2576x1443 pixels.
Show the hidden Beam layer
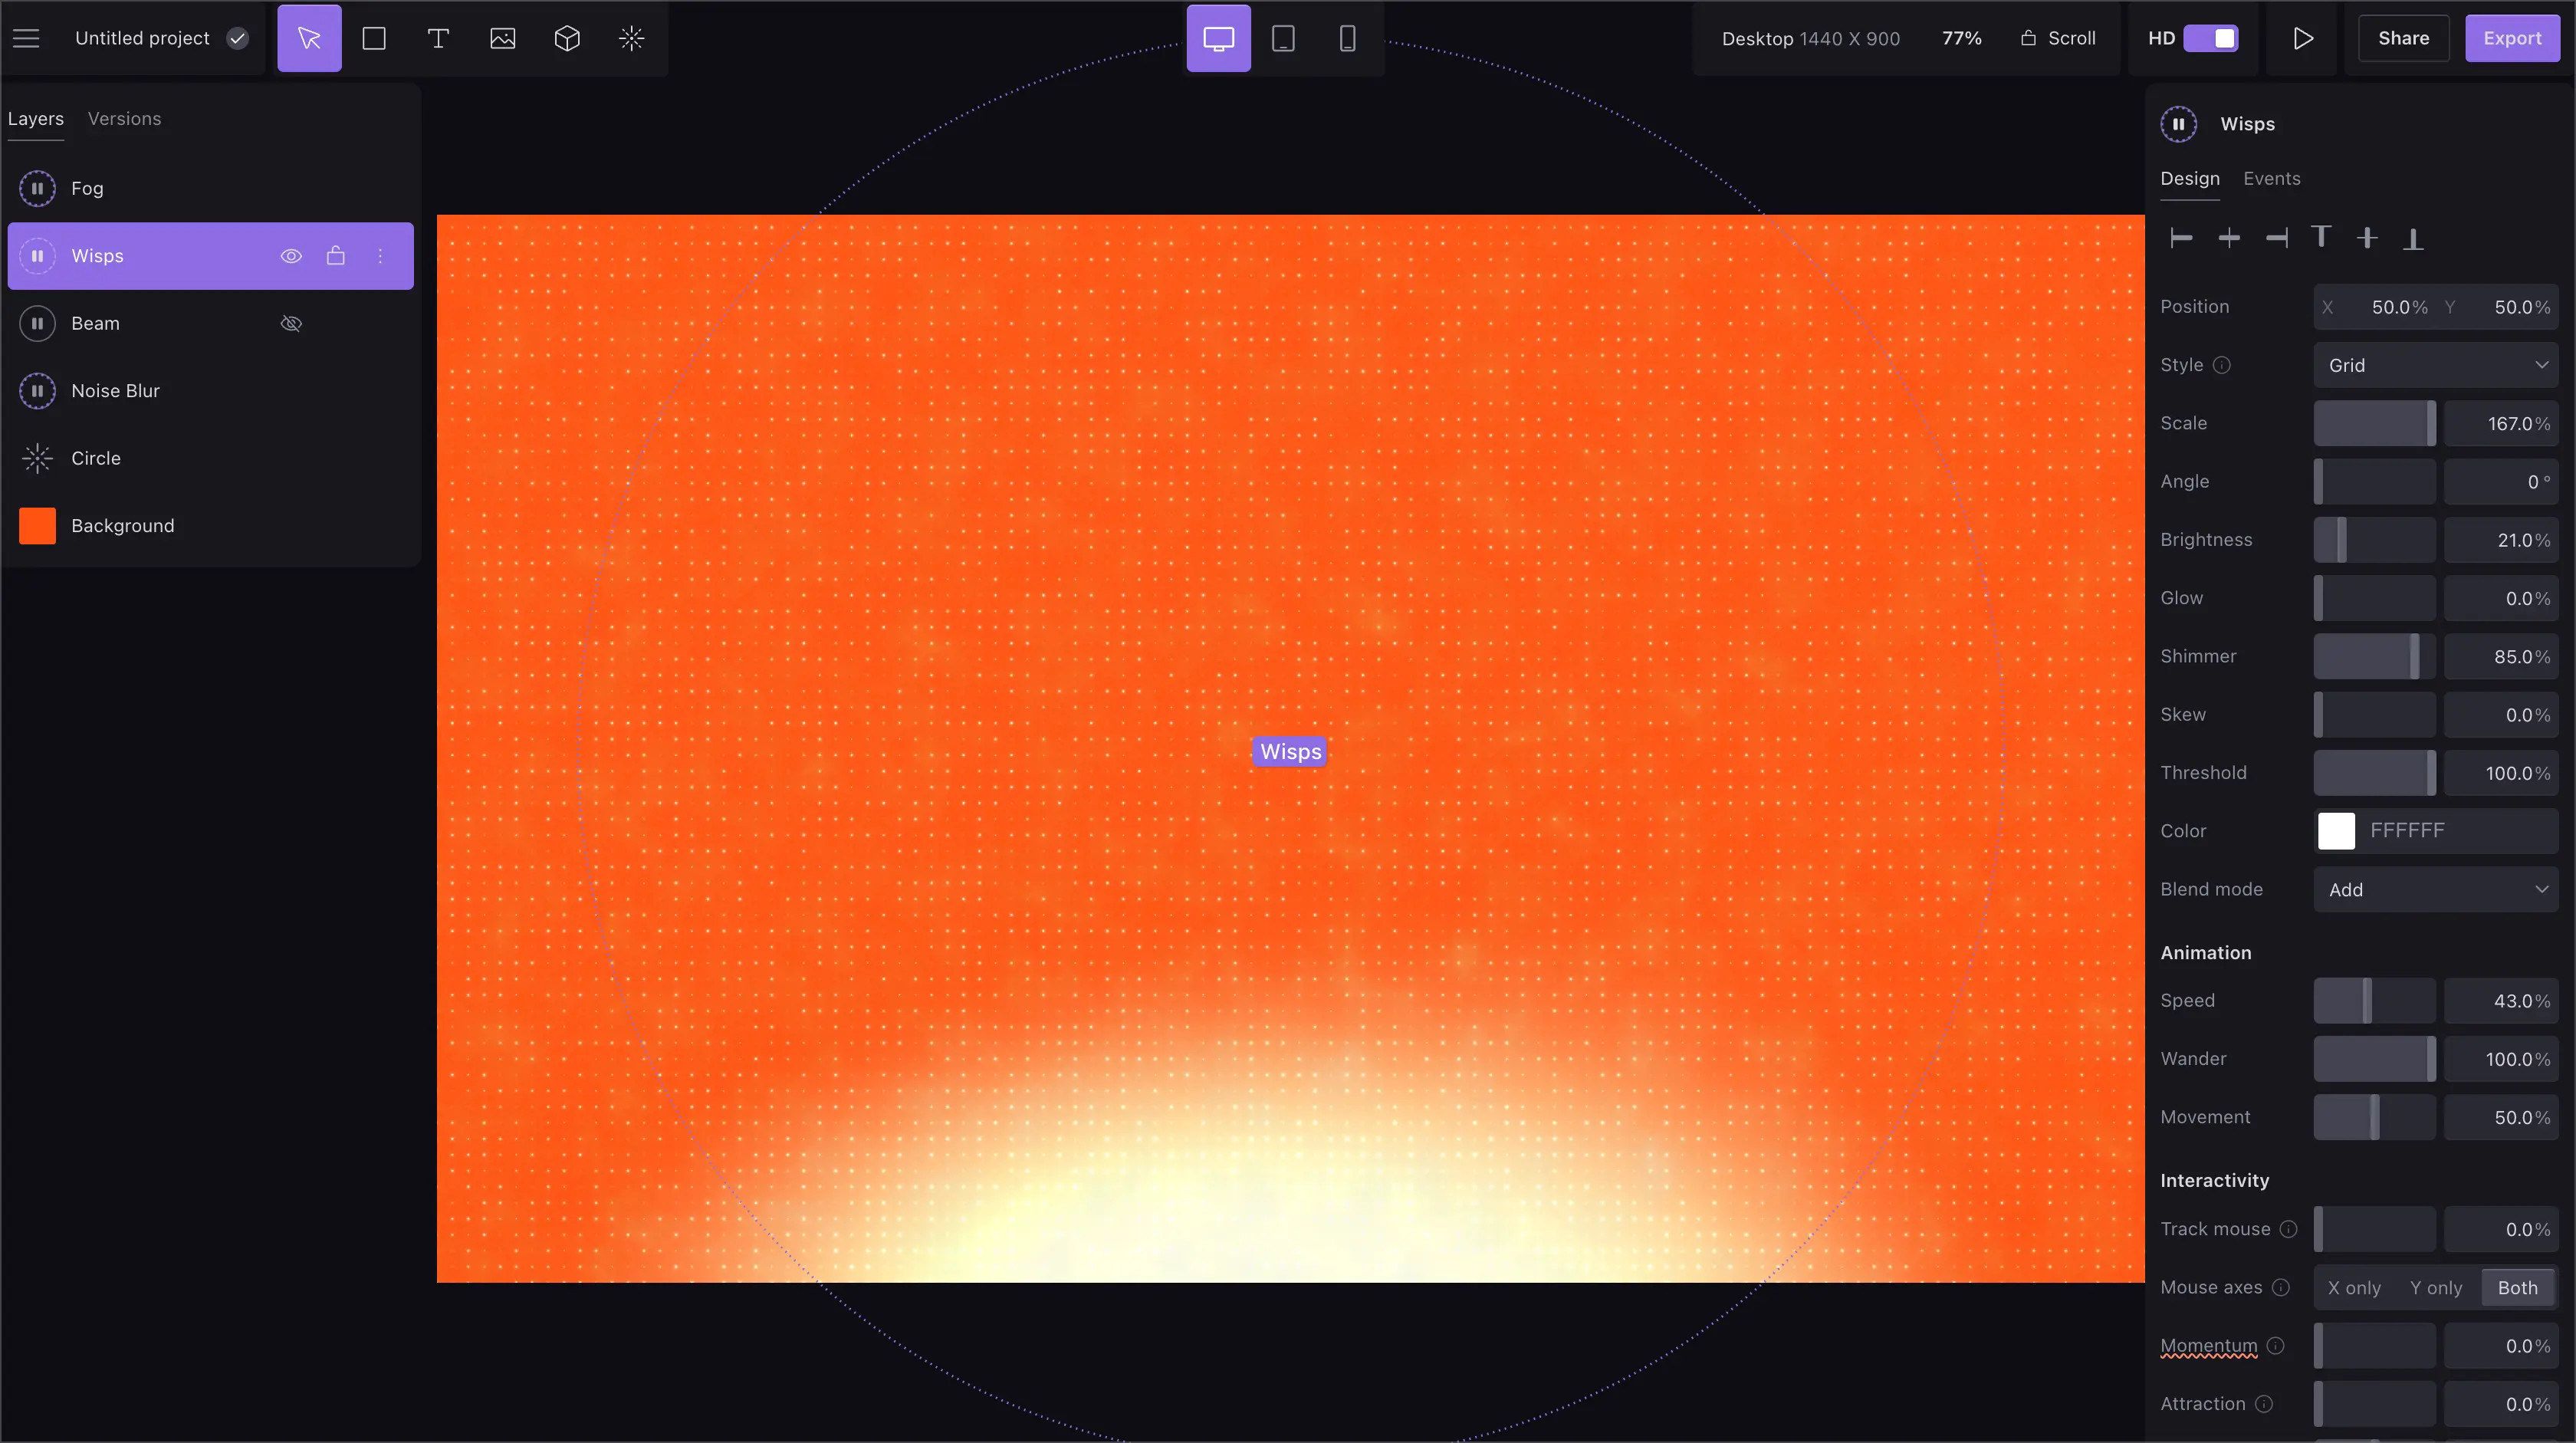click(x=291, y=323)
